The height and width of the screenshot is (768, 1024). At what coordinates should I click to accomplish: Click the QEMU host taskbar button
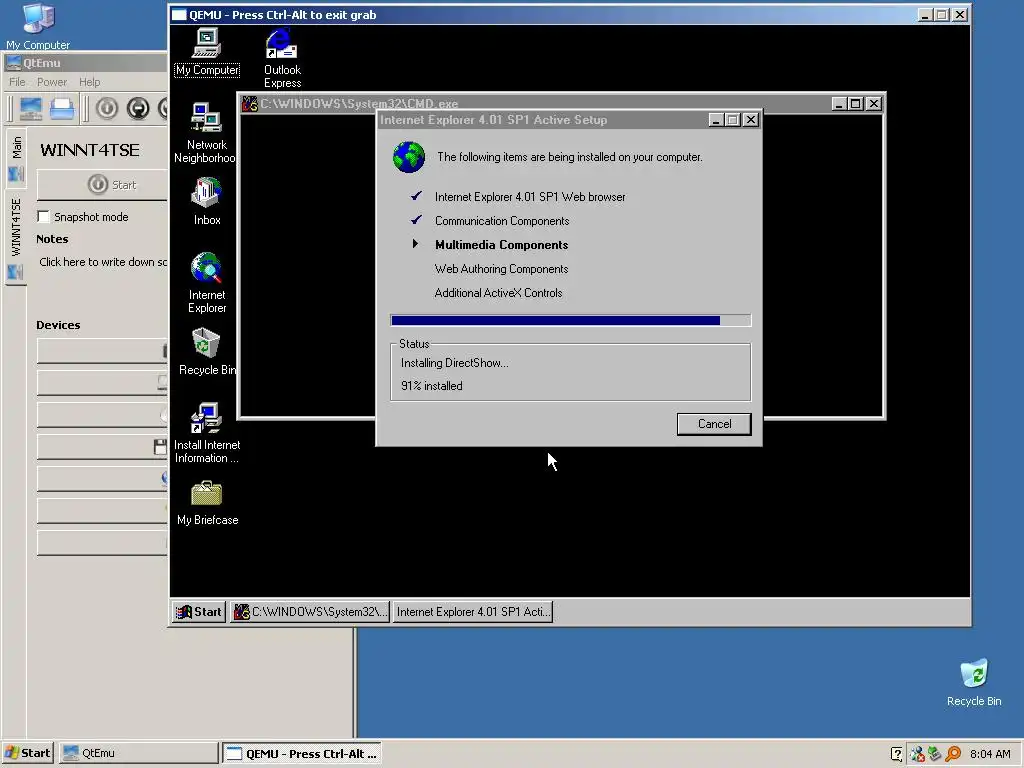[x=302, y=753]
